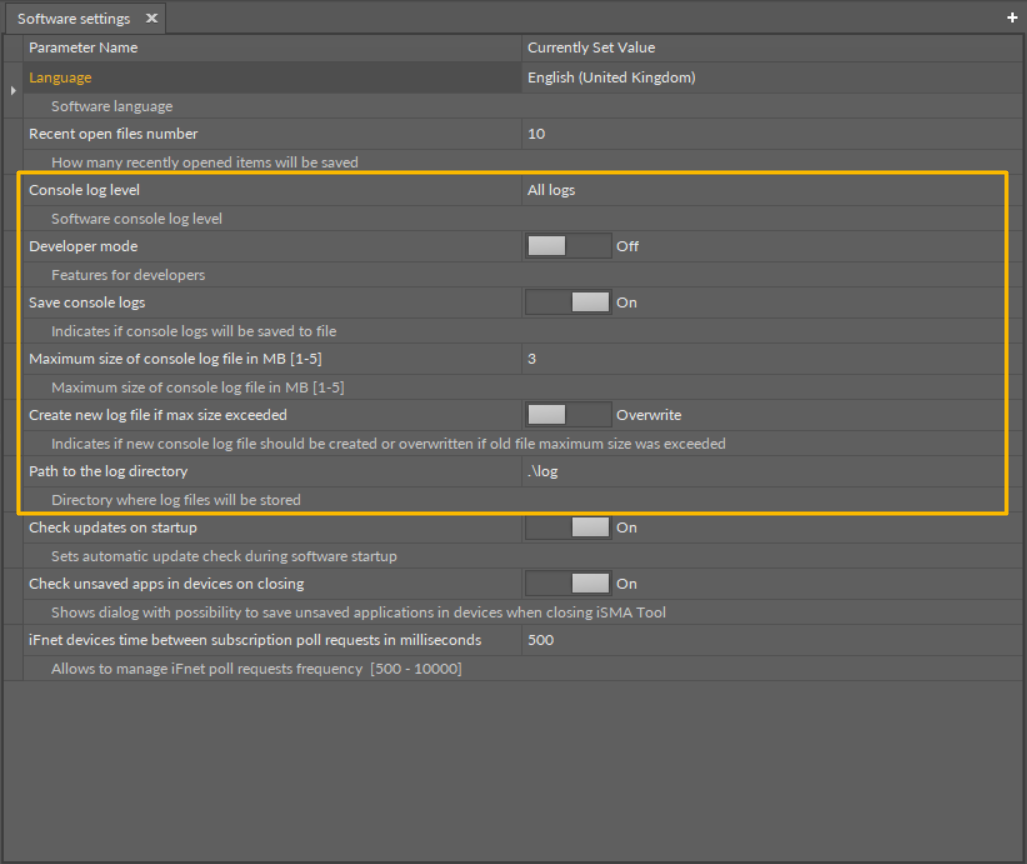Enable Developer mode
This screenshot has width=1027, height=864.
coord(568,245)
